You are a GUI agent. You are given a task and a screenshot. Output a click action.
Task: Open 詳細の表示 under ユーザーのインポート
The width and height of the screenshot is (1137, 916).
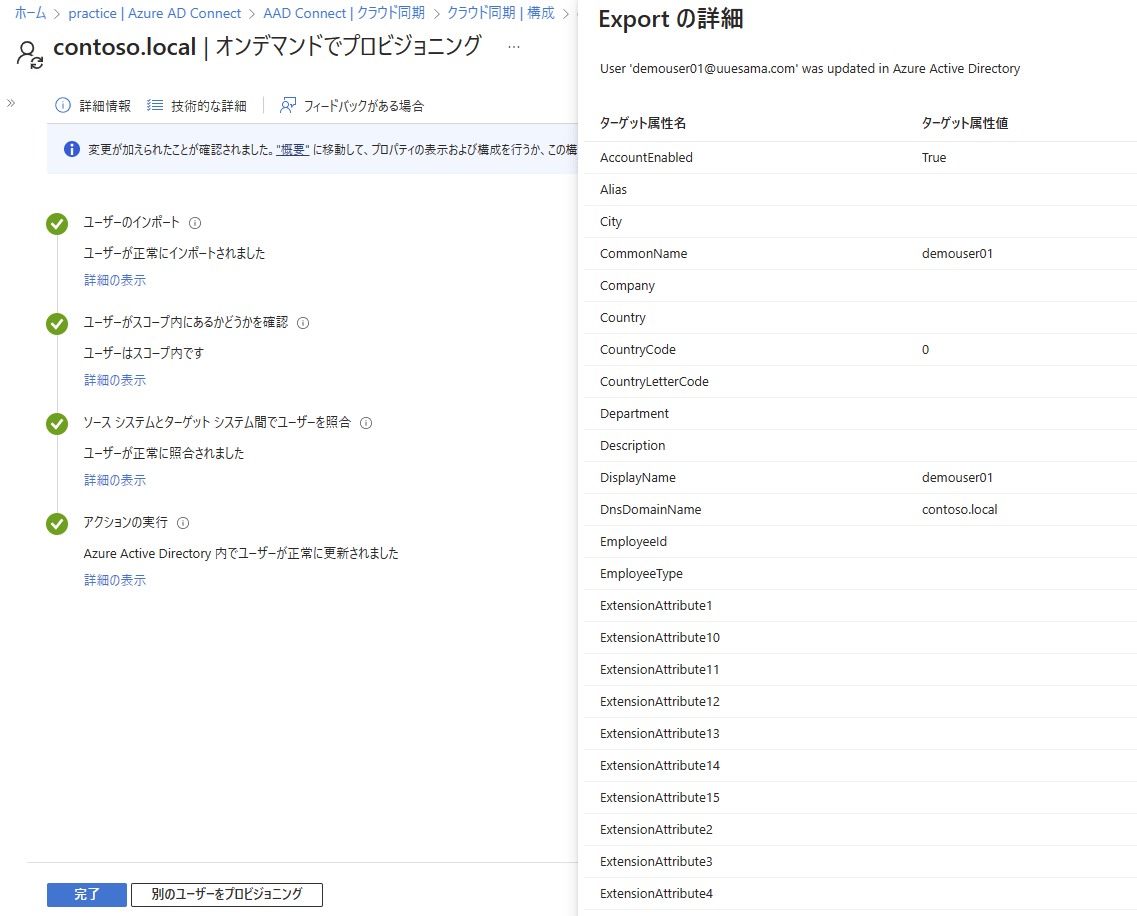115,281
